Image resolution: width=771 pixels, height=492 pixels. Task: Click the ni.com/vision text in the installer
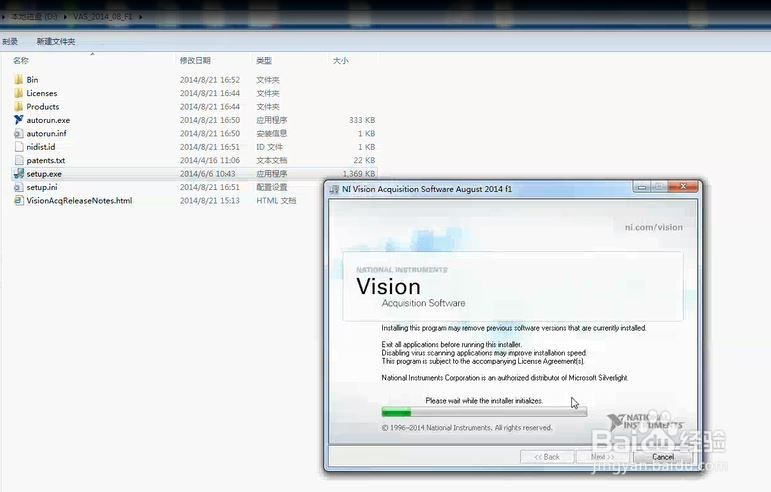[x=654, y=227]
